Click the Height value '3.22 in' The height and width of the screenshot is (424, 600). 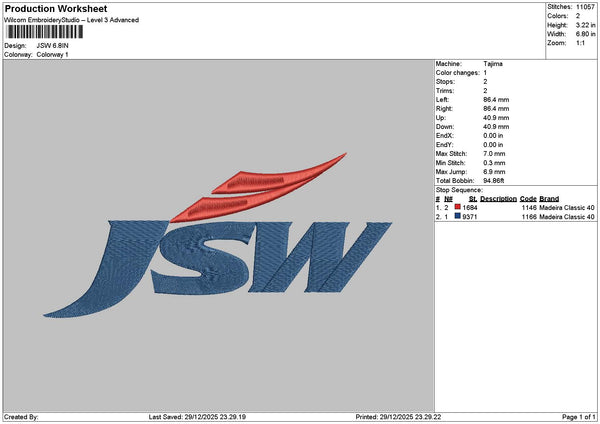[585, 25]
